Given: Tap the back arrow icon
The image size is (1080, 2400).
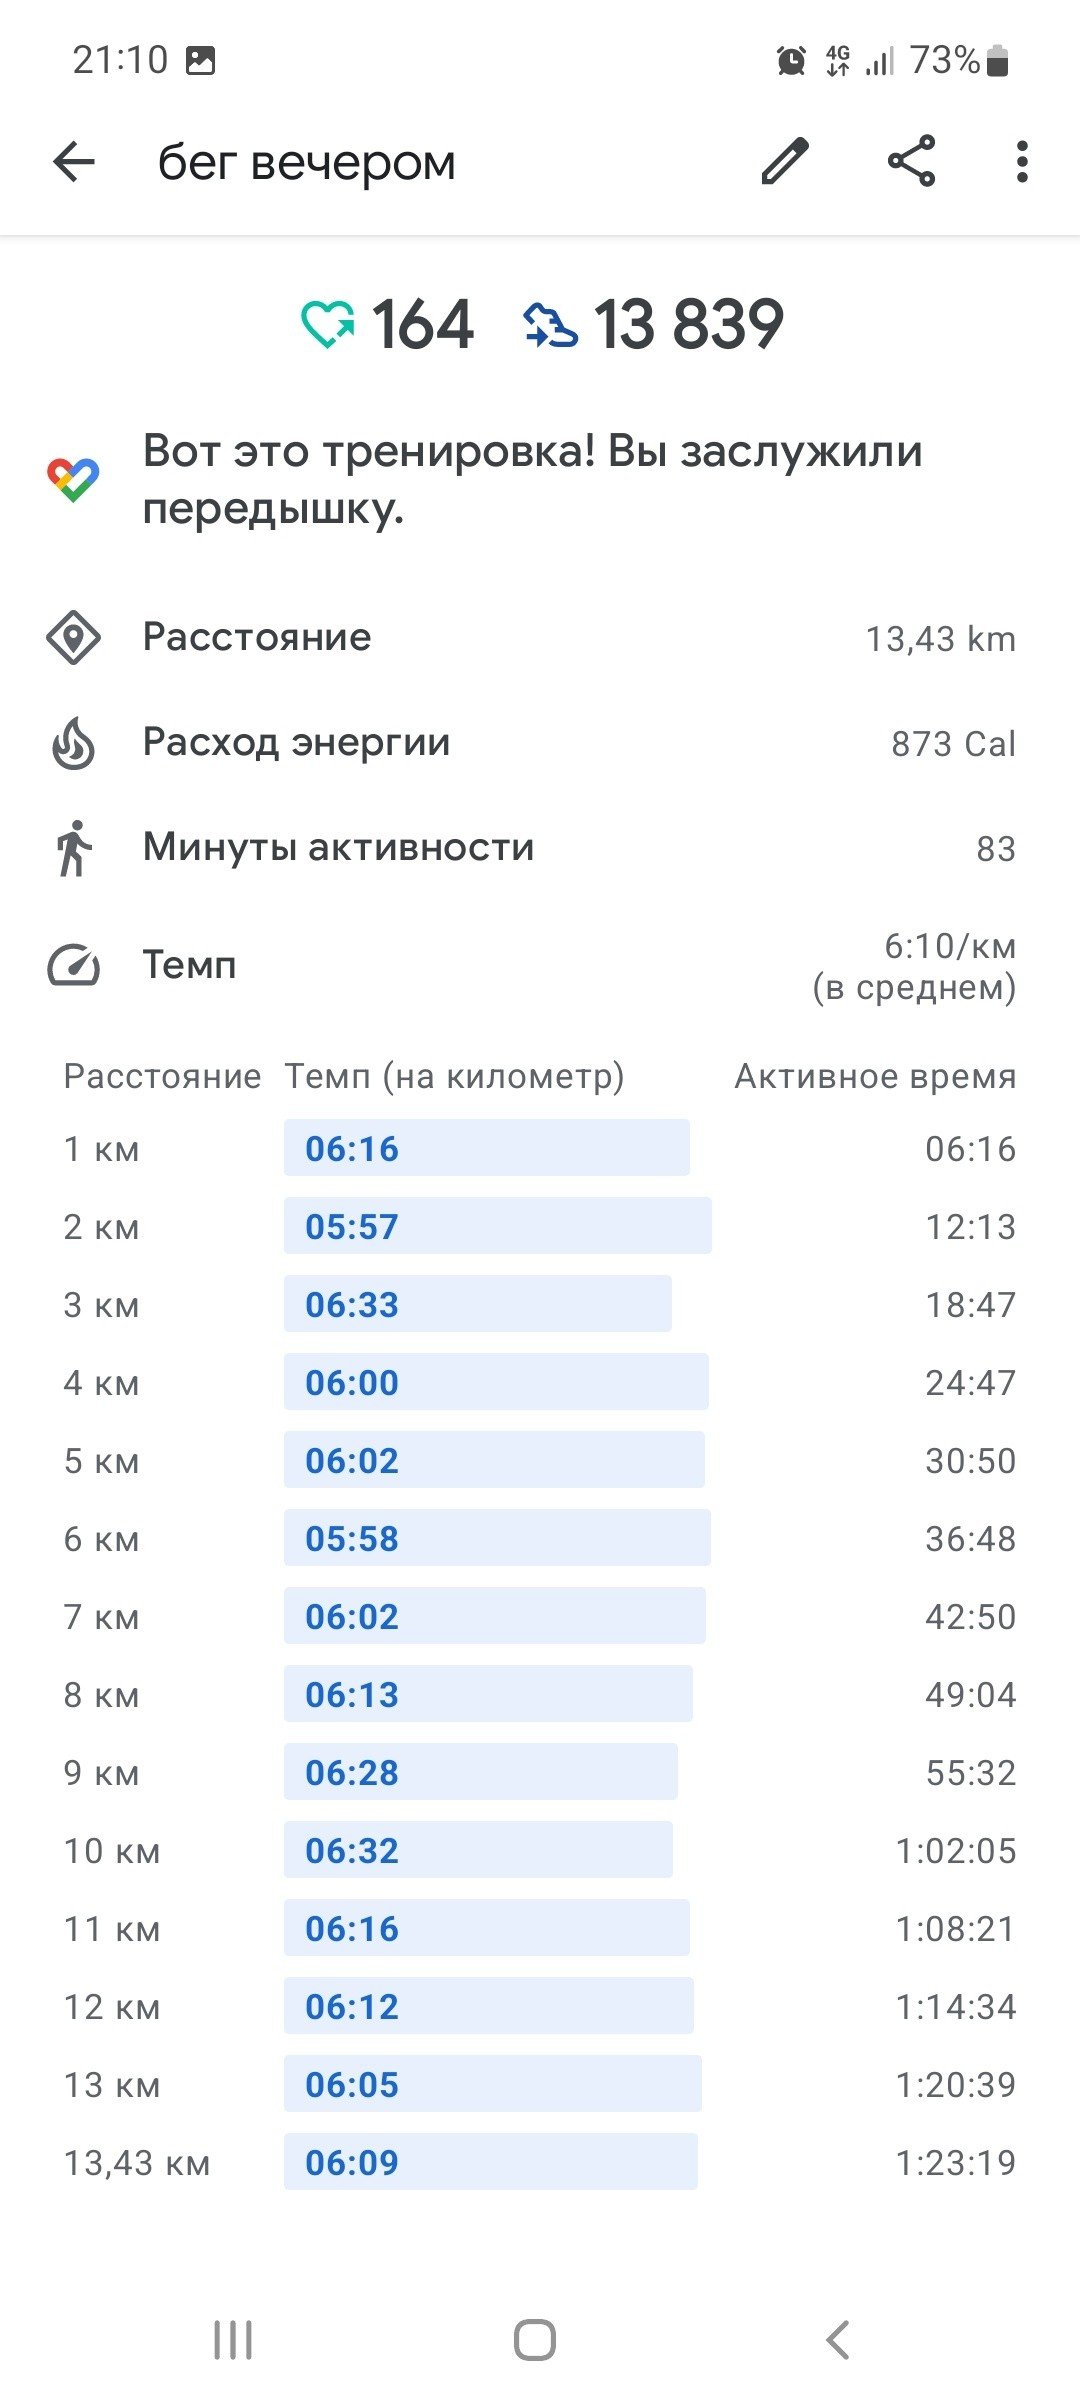Looking at the screenshot, I should [x=74, y=161].
